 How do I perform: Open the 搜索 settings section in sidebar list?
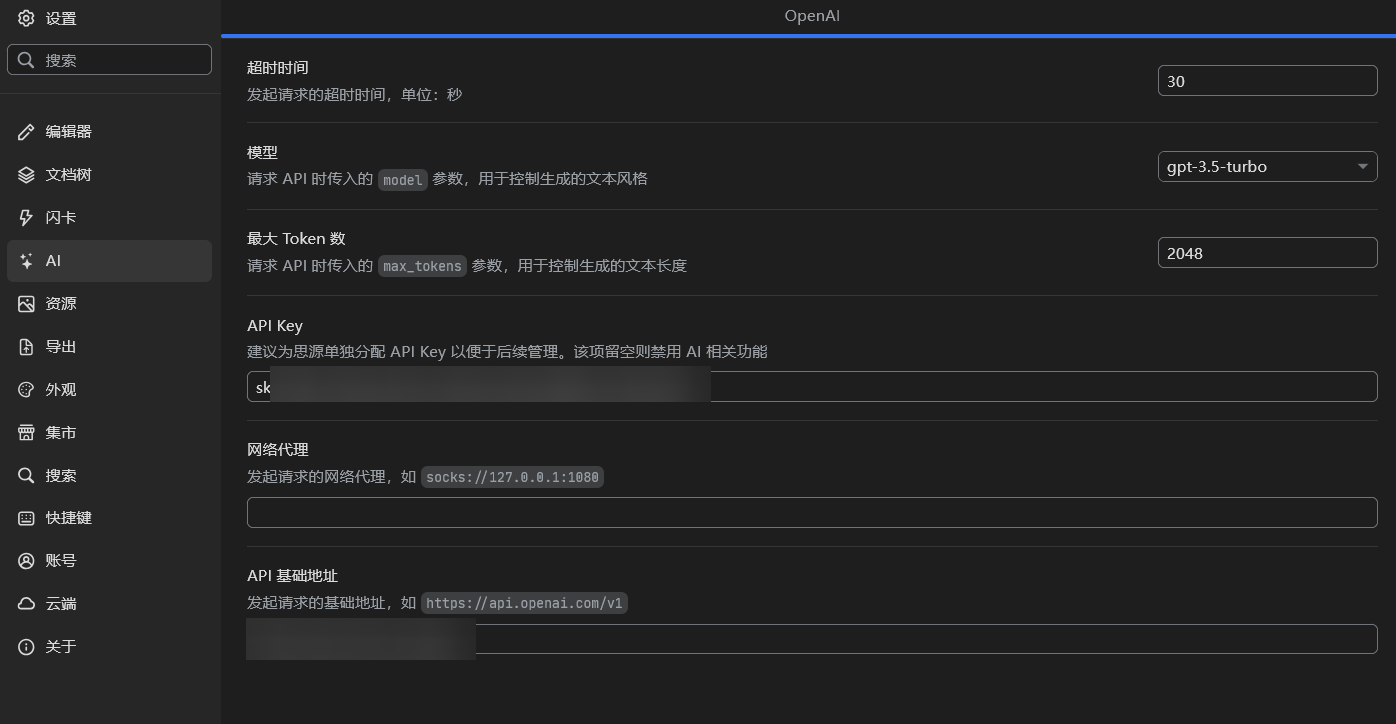(x=109, y=476)
